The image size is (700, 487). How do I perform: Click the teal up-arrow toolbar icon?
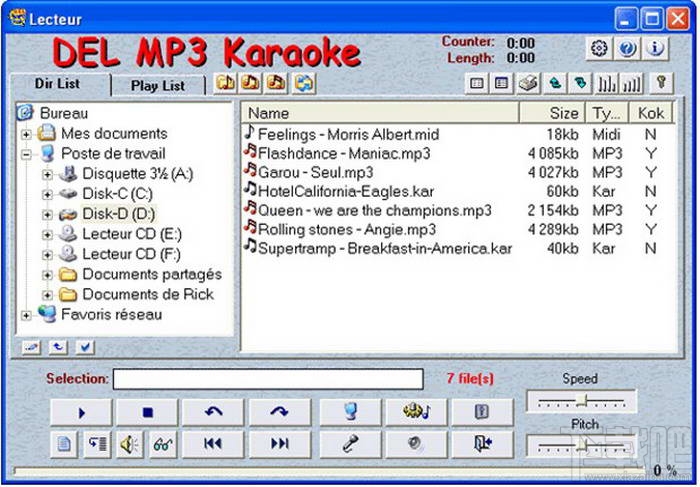(555, 83)
